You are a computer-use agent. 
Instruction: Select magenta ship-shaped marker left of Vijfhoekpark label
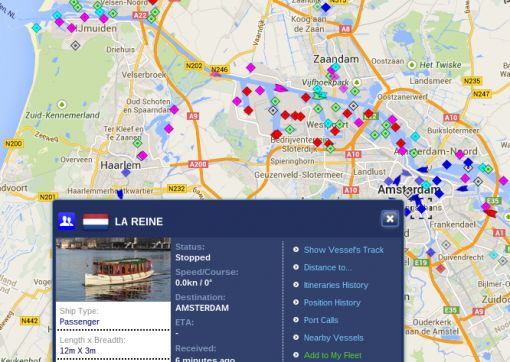[281, 88]
